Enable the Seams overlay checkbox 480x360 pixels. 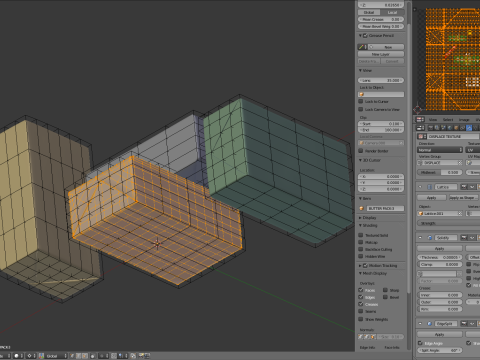click(x=361, y=311)
